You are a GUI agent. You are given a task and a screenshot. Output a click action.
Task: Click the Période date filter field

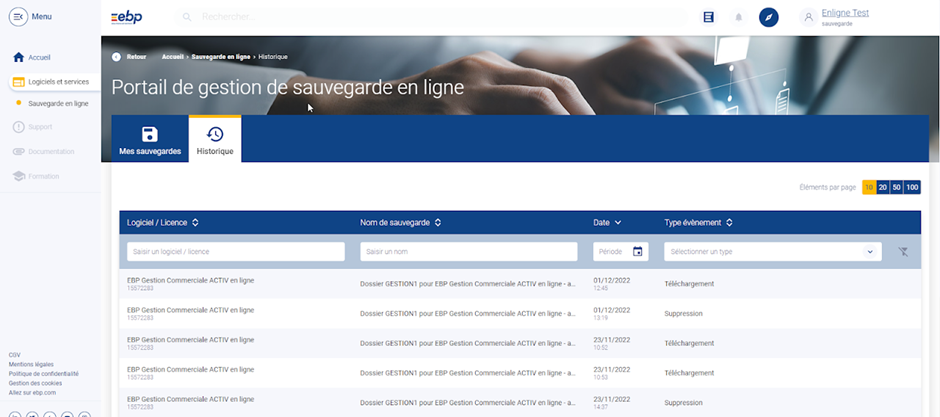click(x=621, y=252)
